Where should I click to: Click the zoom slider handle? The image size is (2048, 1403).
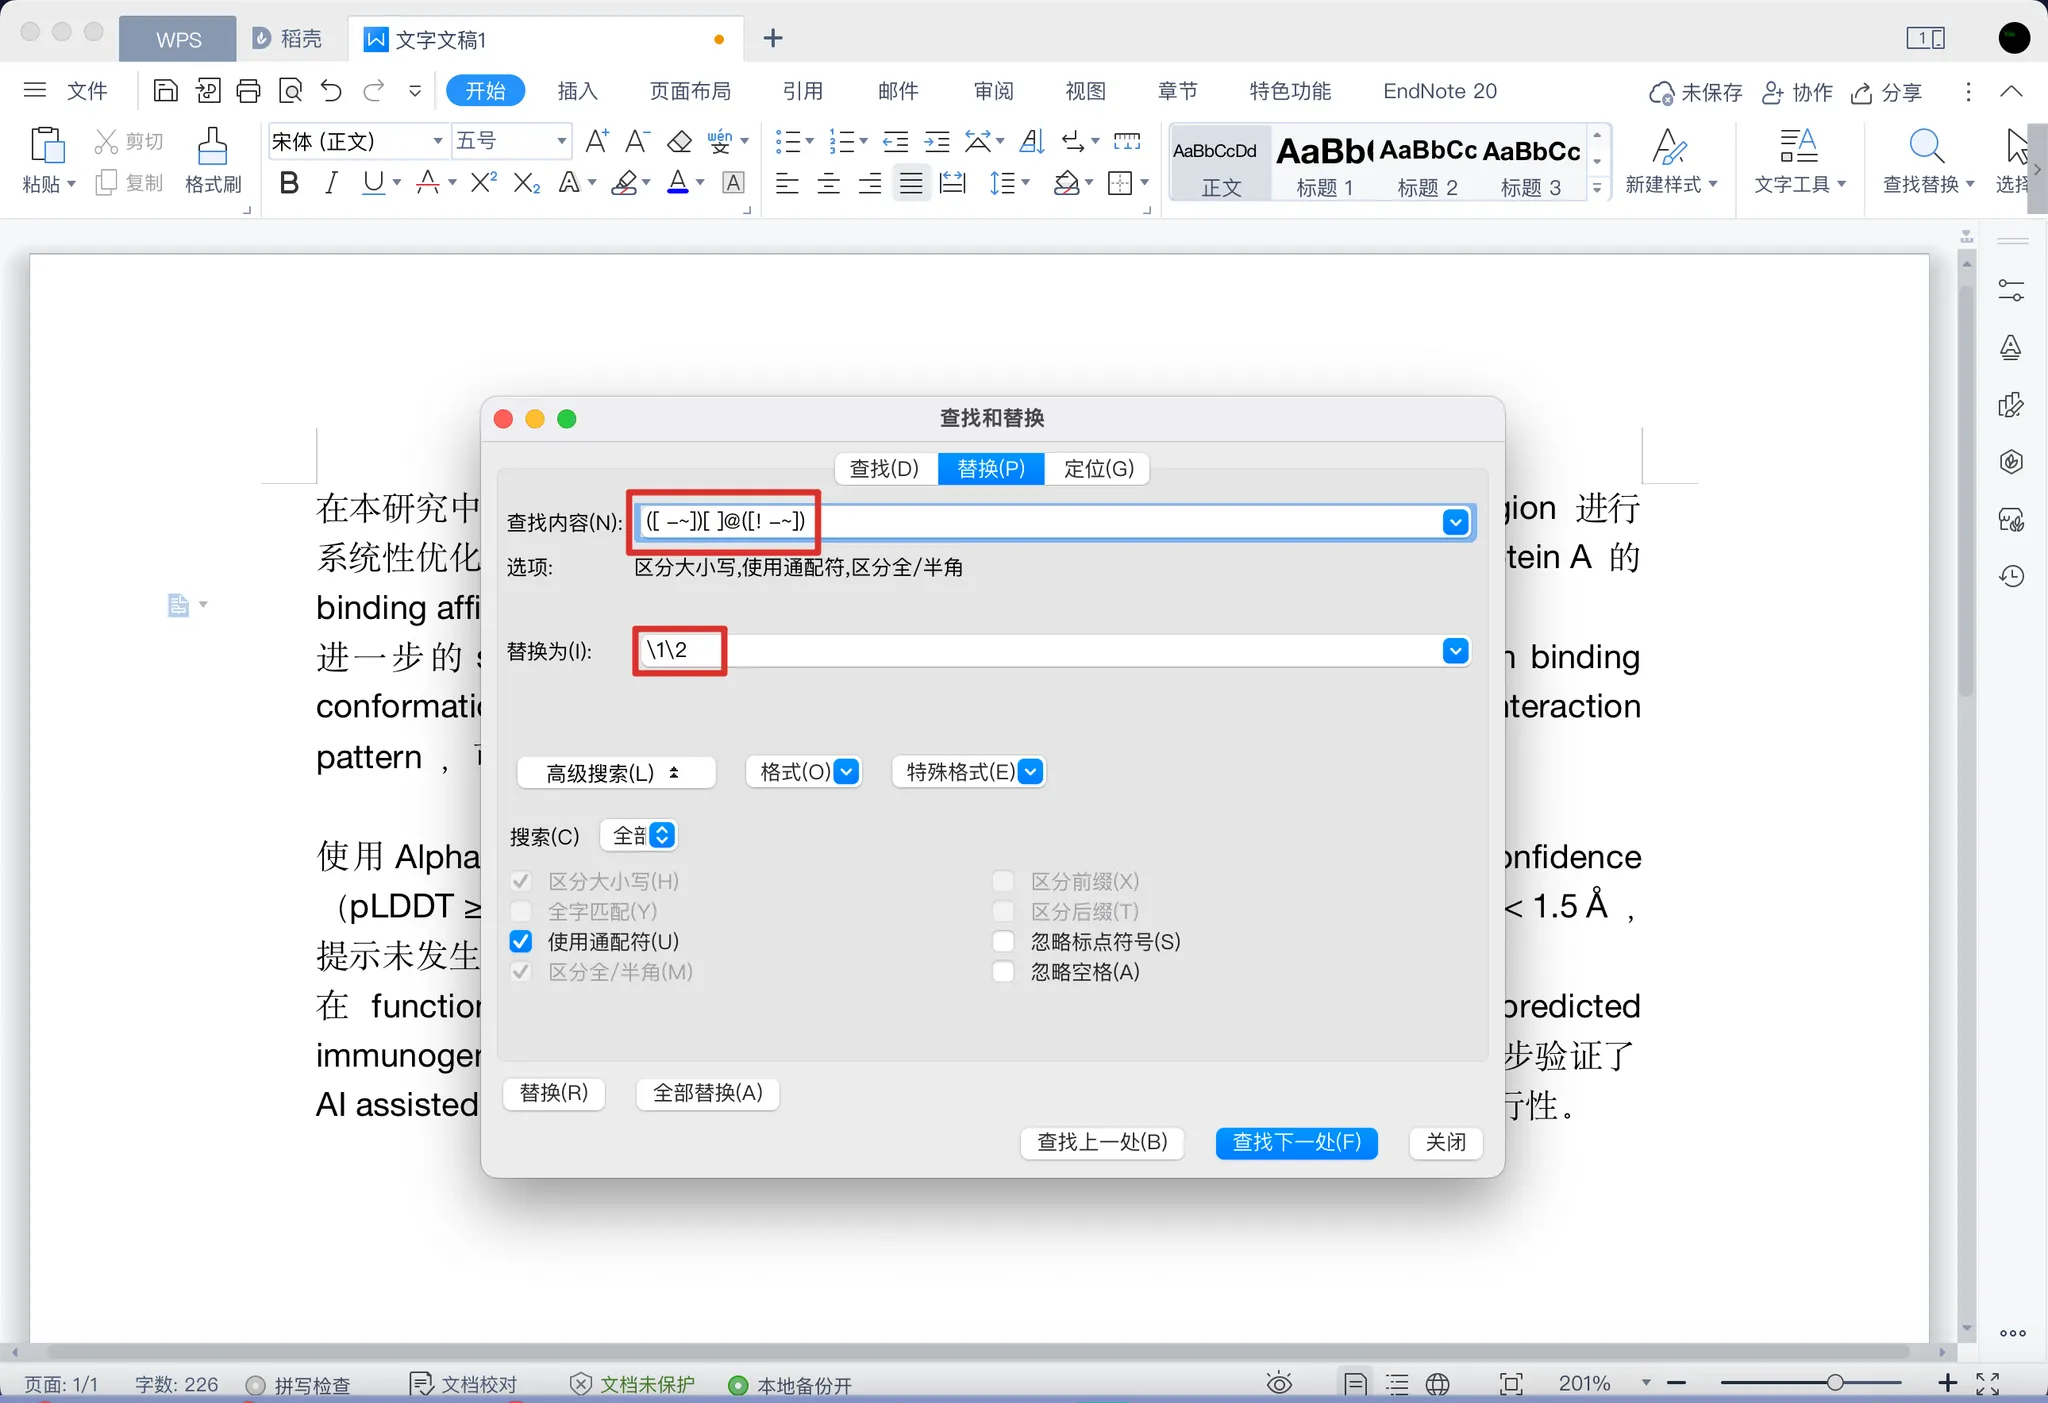(x=1835, y=1383)
